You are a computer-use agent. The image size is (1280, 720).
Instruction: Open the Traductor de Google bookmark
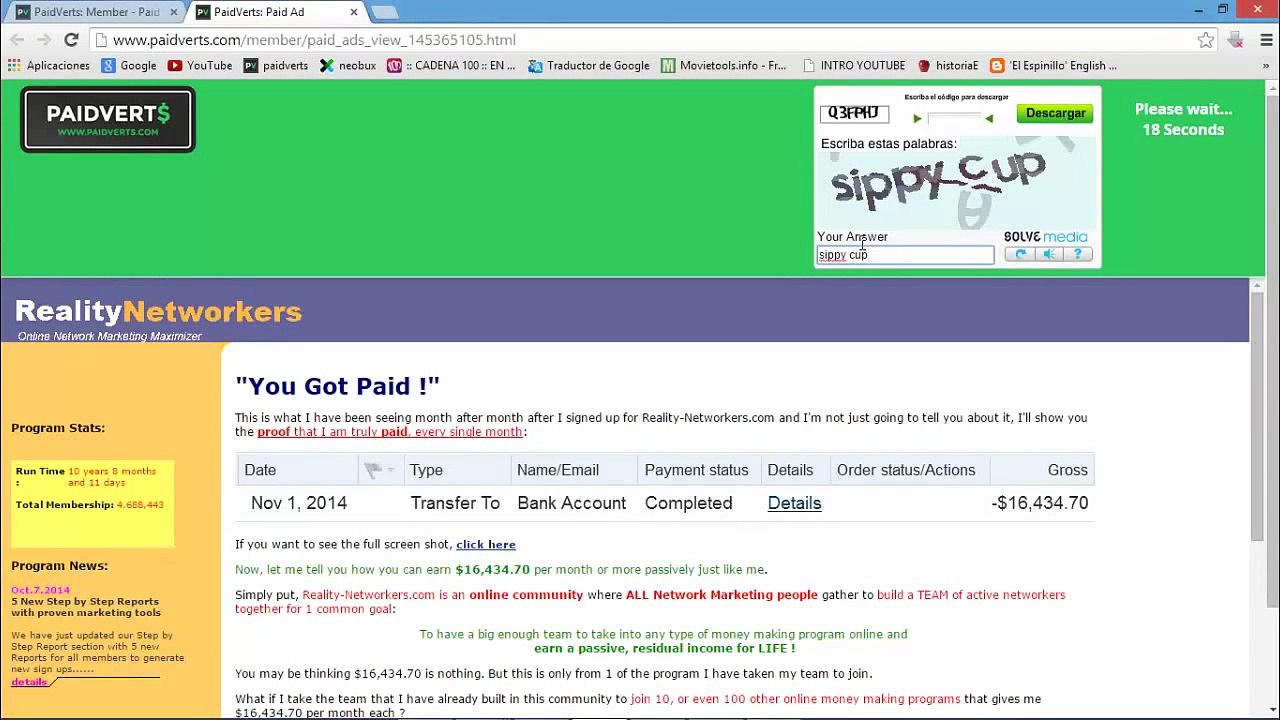coord(589,66)
